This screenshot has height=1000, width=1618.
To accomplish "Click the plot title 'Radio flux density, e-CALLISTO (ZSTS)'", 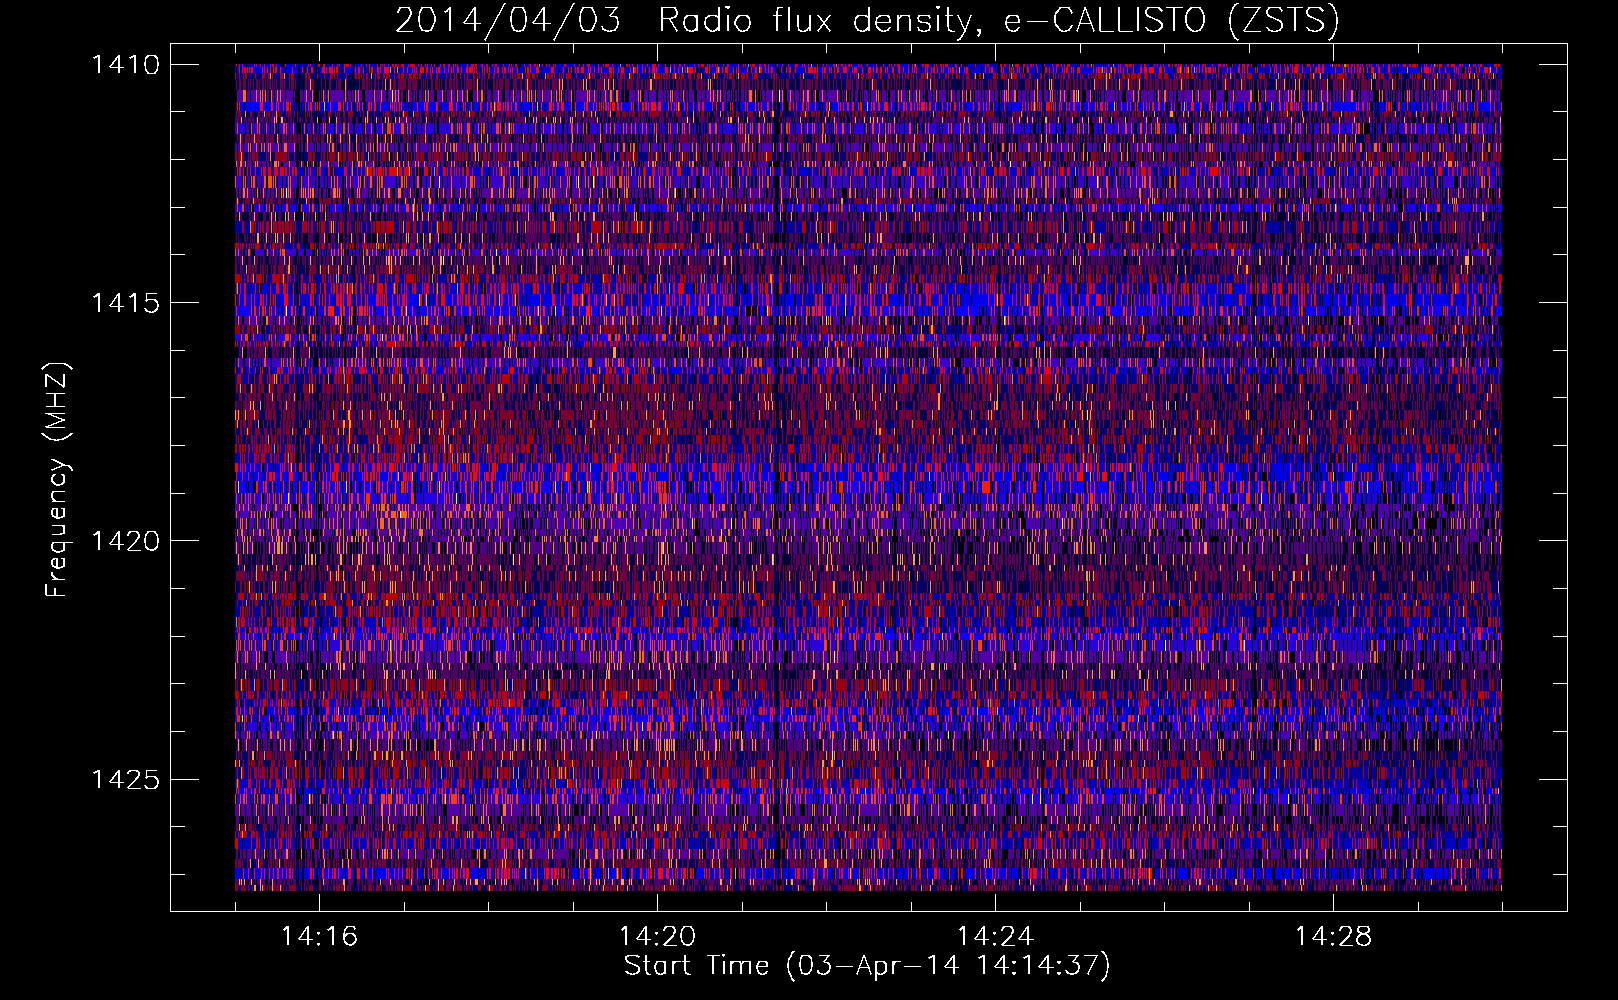I will point(999,20).
